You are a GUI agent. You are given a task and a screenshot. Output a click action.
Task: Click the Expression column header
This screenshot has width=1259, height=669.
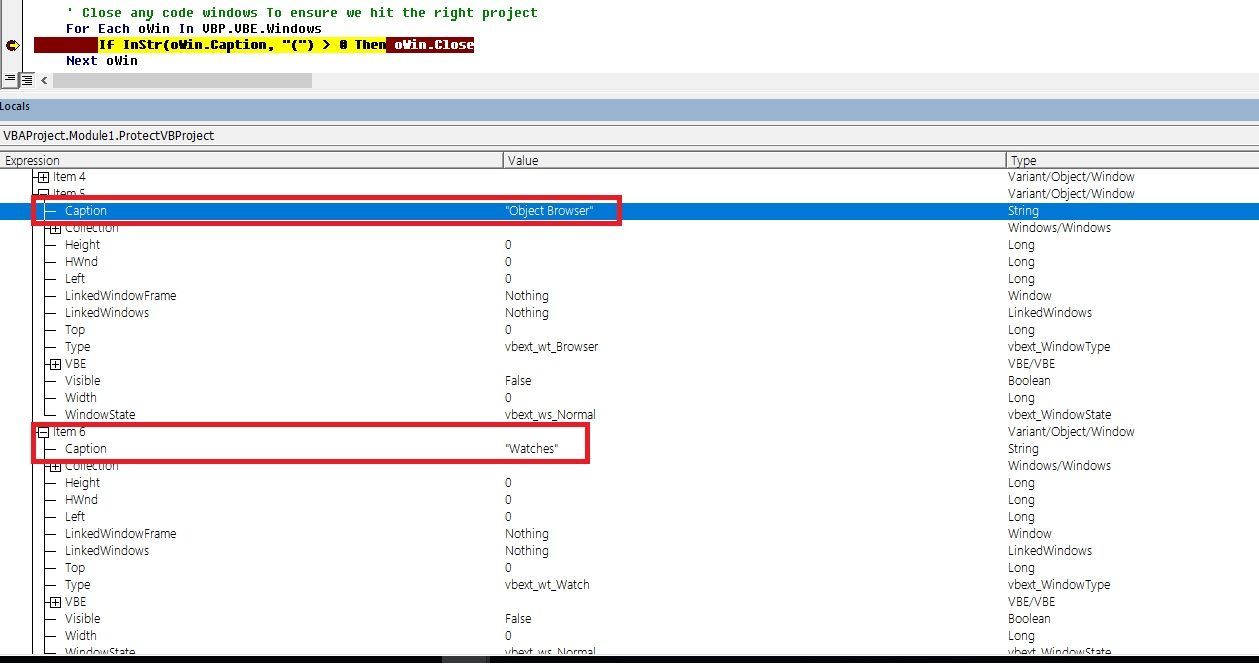pyautogui.click(x=251, y=160)
